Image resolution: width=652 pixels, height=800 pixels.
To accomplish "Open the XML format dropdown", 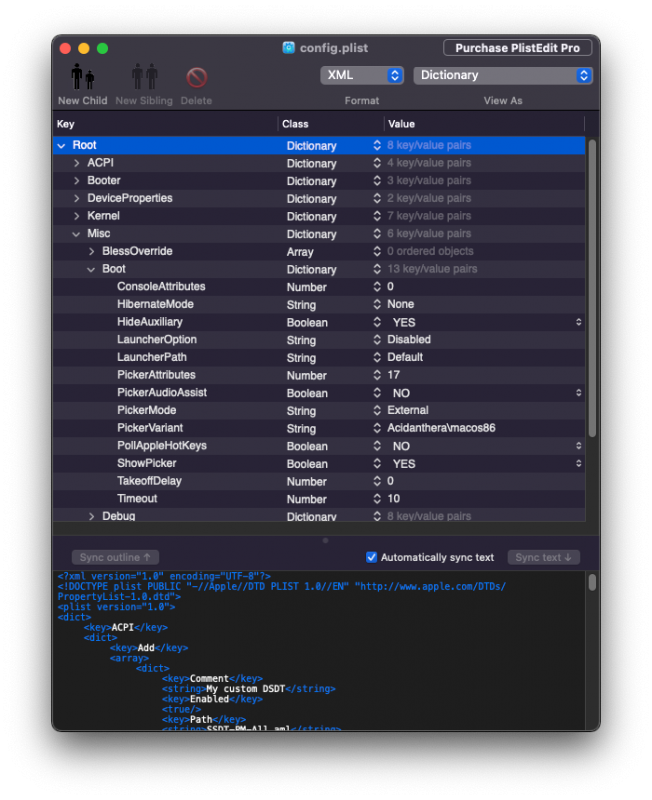I will [361, 75].
